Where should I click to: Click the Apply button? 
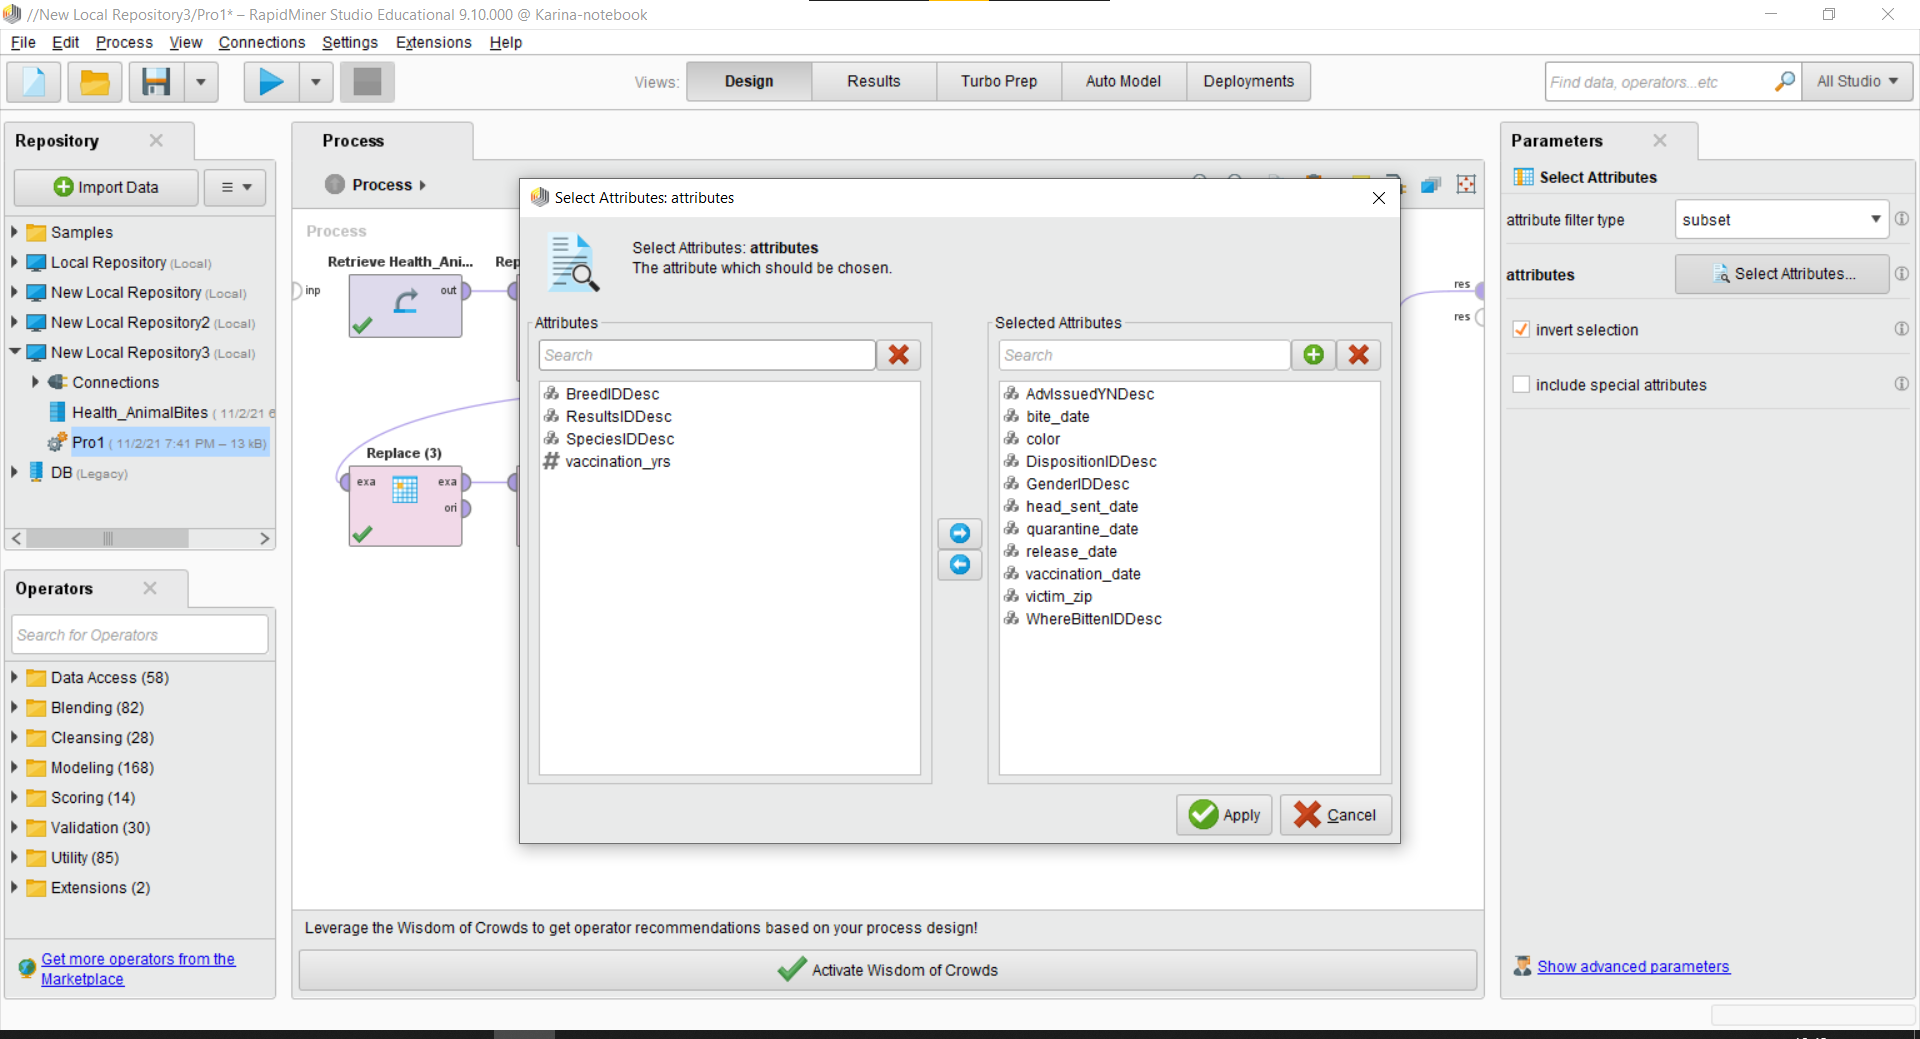coord(1224,815)
